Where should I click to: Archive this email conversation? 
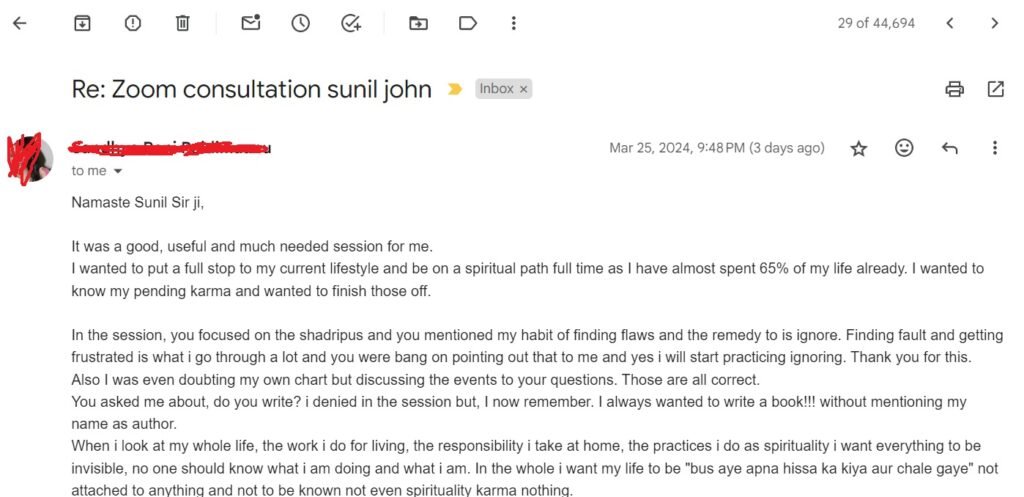tap(82, 23)
